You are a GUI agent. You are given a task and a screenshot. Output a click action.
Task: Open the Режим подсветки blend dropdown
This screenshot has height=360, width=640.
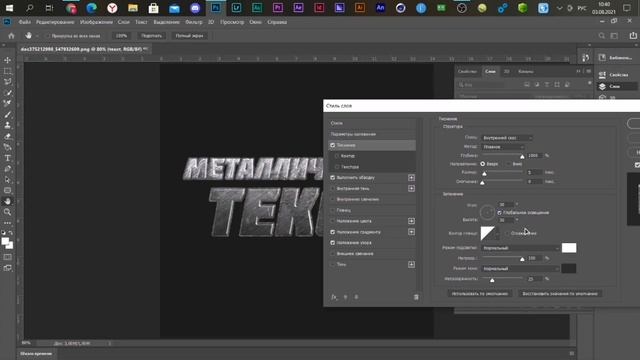[x=520, y=248]
